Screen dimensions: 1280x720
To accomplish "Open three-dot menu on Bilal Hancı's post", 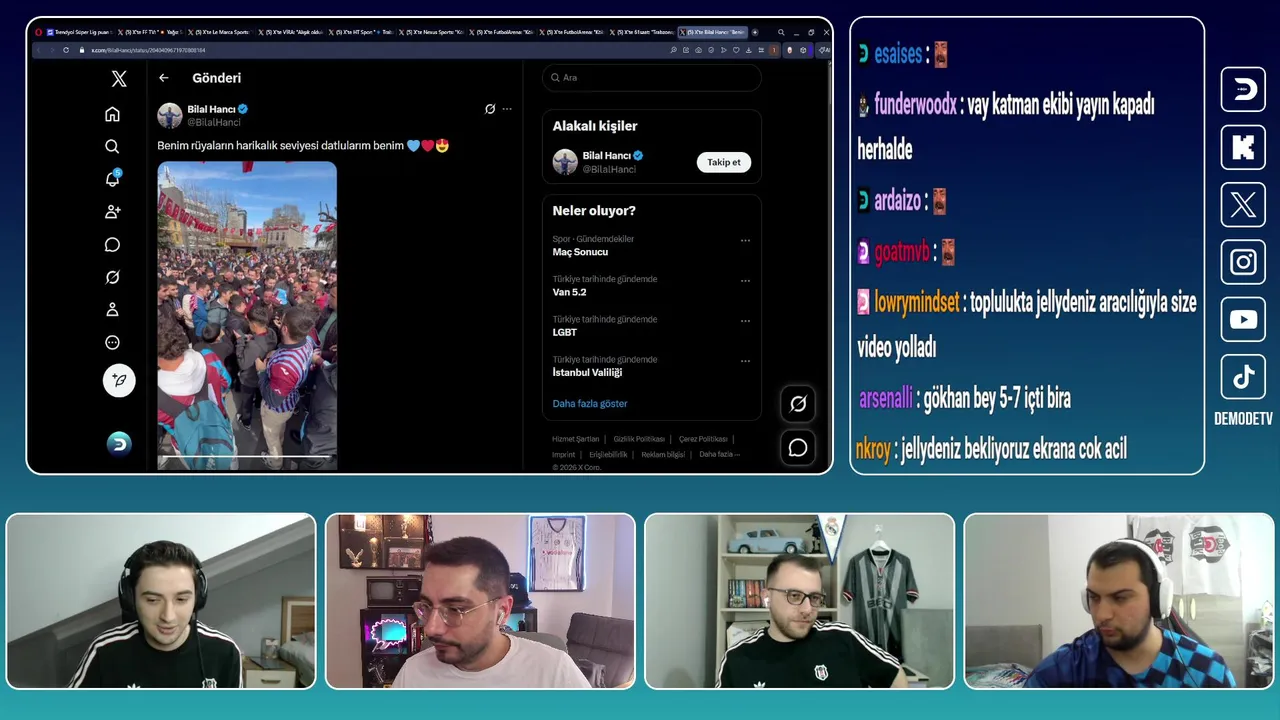I will [x=507, y=109].
